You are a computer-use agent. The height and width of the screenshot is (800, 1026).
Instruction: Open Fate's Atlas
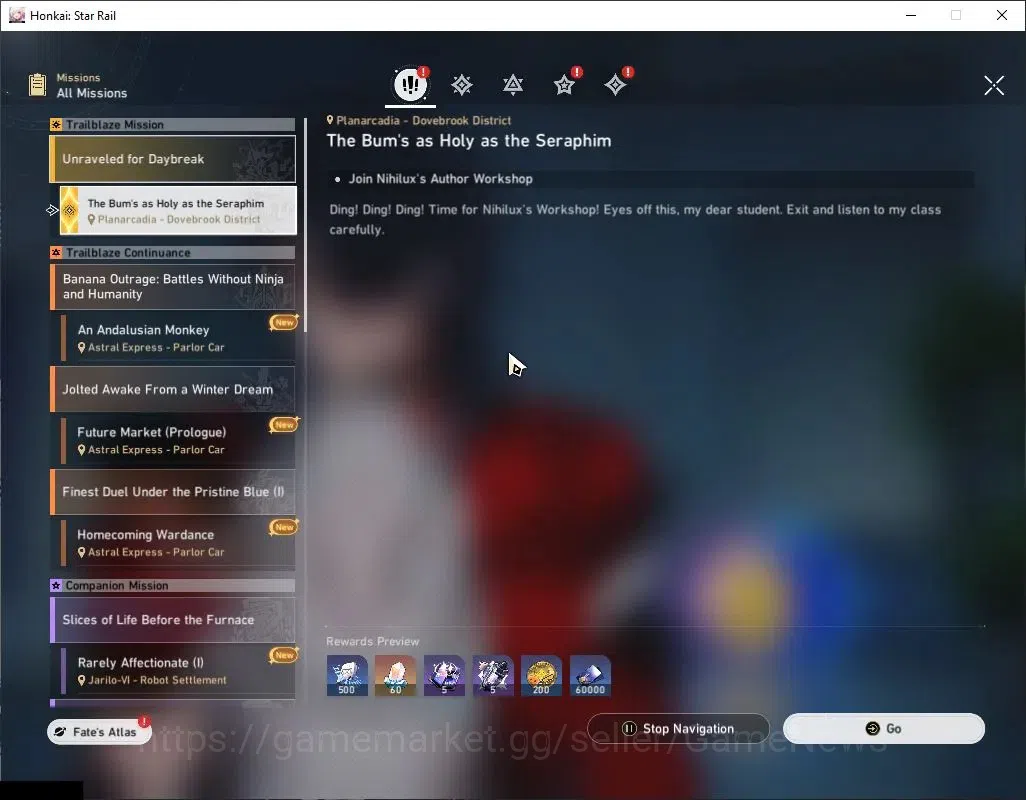(x=99, y=732)
